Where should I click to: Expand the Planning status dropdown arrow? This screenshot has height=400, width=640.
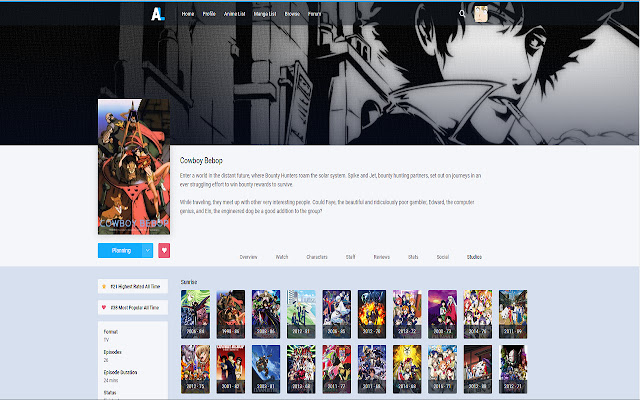point(147,250)
